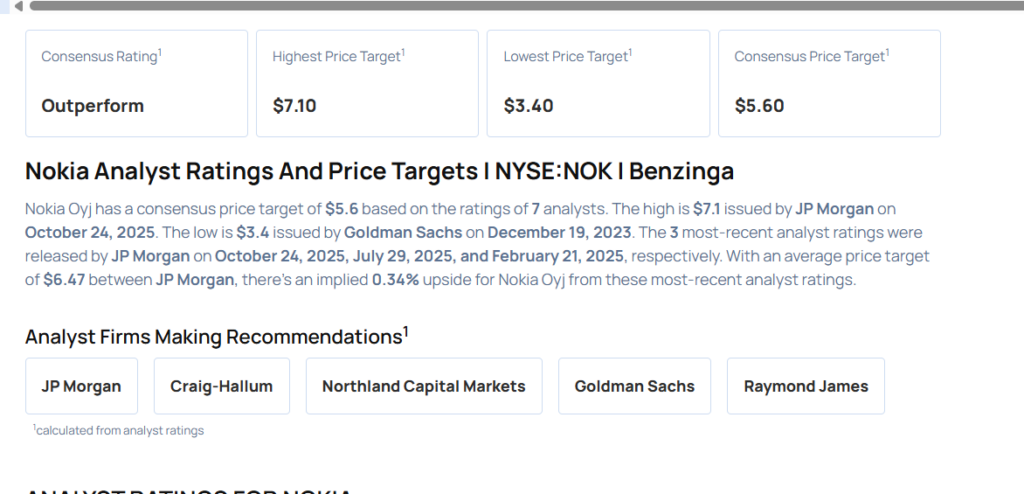
Task: Click the bold 0.34% upside figure
Action: (x=394, y=280)
